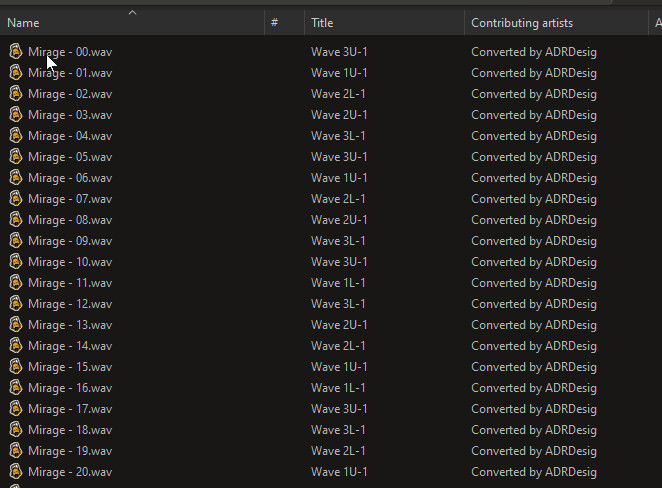Click title Wave 3U-1 of Mirage - 00.wav
This screenshot has width=662, height=488.
click(339, 52)
